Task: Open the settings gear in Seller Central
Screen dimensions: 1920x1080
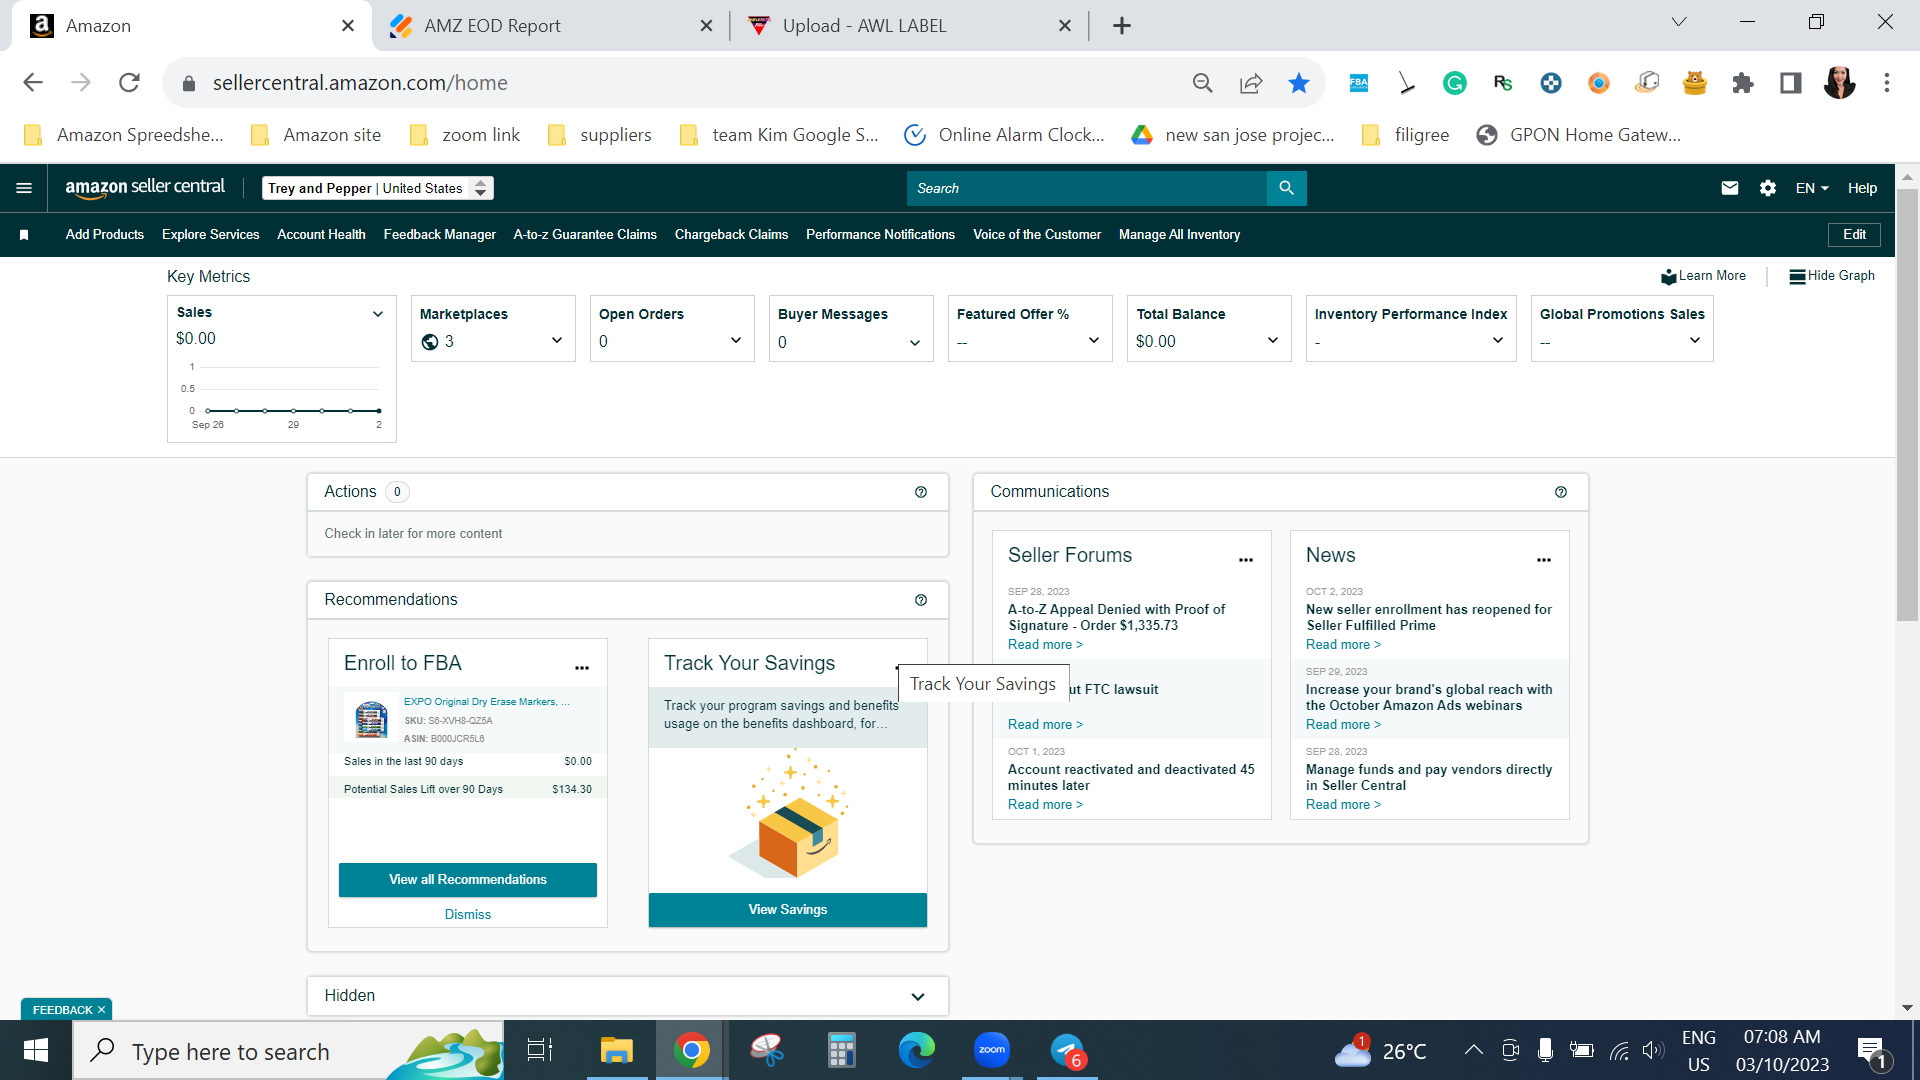Action: tap(1768, 188)
